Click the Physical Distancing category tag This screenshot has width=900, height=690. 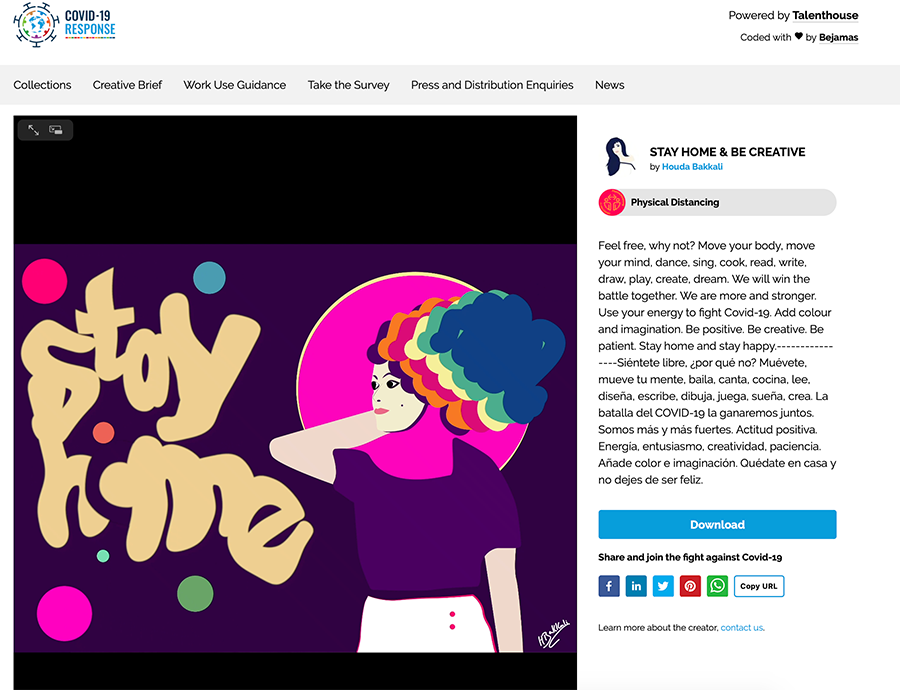[717, 202]
